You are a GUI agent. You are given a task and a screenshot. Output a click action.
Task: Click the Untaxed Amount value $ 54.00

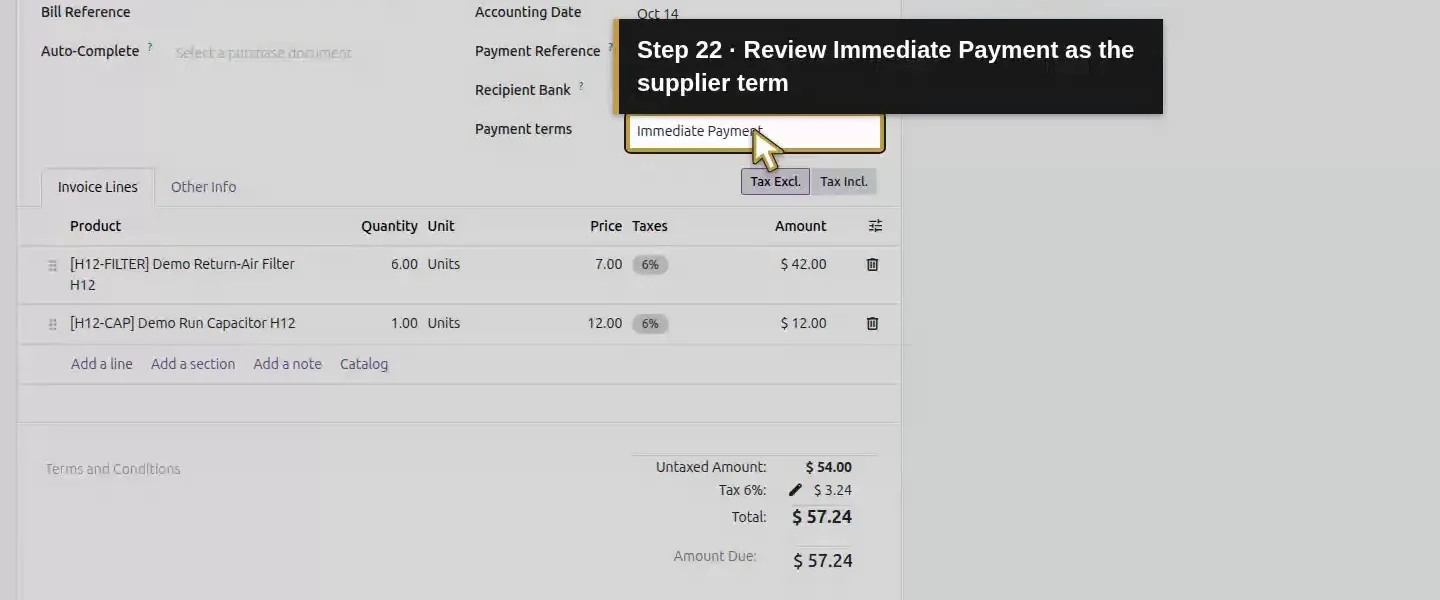828,467
